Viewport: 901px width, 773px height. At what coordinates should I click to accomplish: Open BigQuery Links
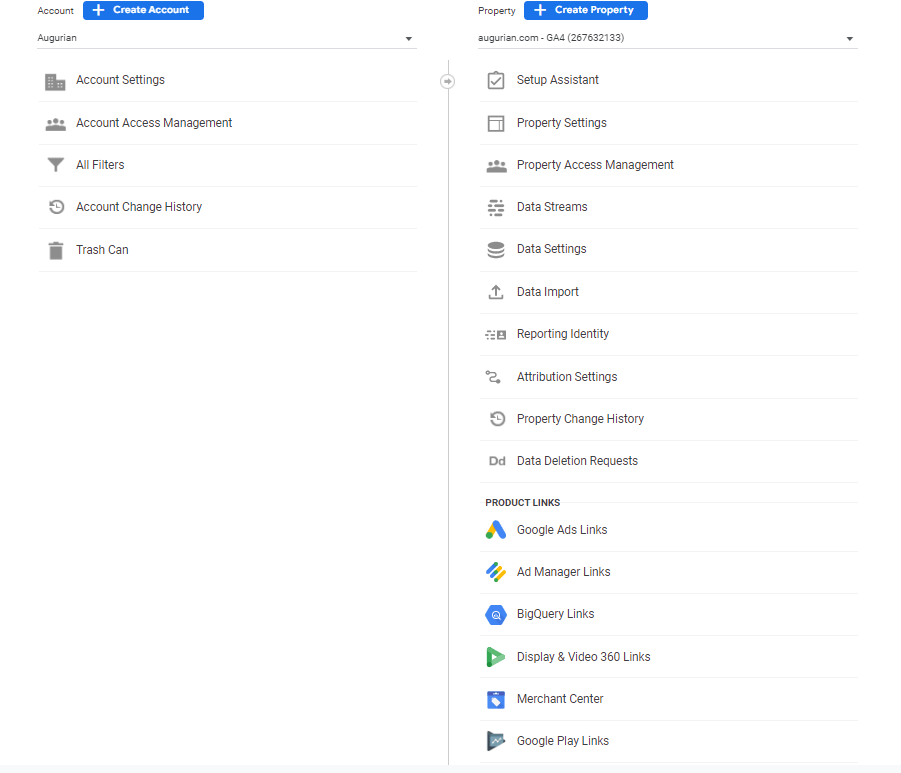669,614
